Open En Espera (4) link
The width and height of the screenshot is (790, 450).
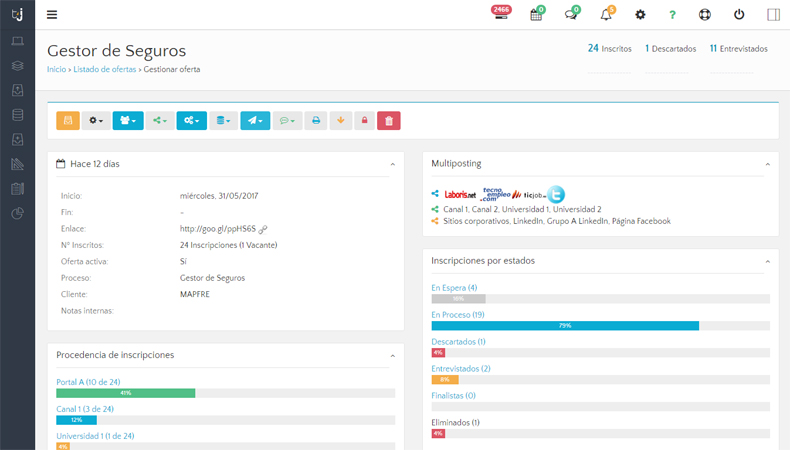click(x=454, y=288)
